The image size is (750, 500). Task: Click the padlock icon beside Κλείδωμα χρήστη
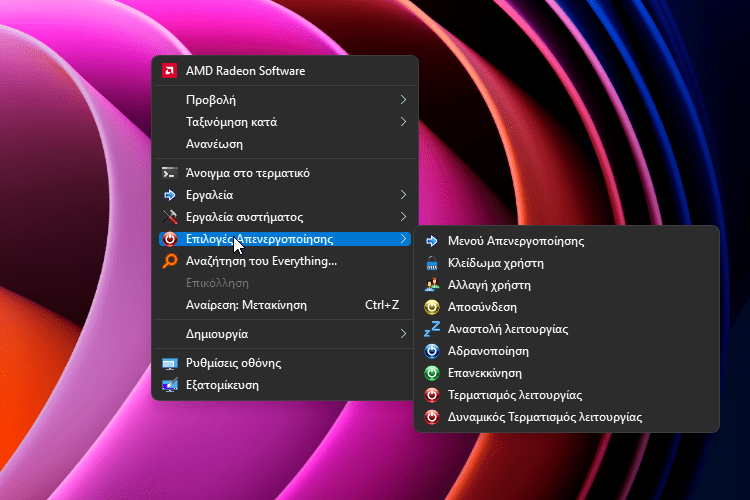point(431,263)
